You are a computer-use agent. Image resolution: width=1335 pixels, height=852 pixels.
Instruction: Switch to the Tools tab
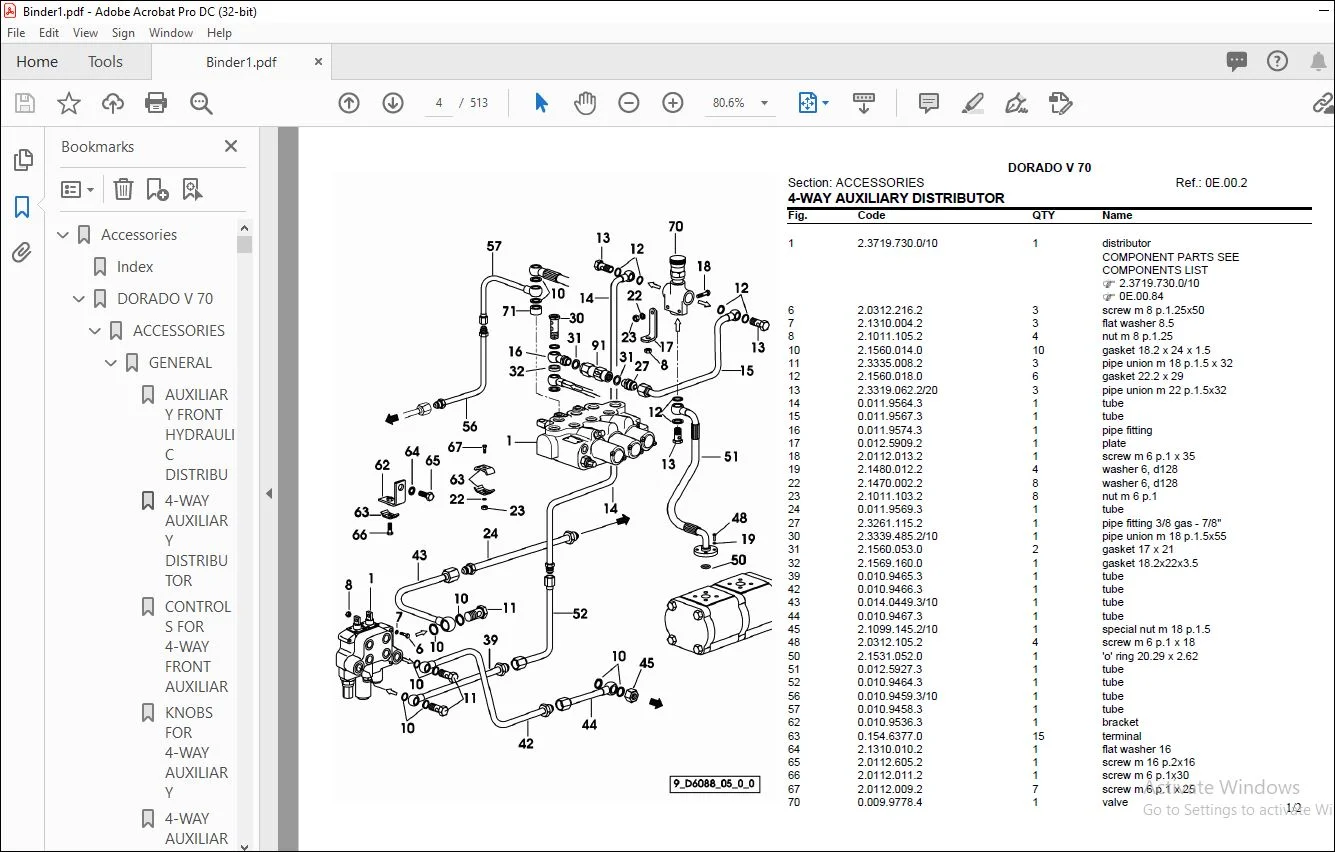pos(105,62)
